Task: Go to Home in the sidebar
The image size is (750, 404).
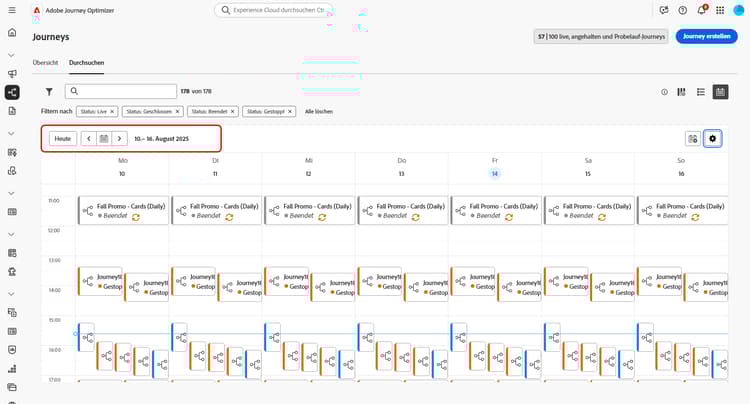Action: [12, 33]
